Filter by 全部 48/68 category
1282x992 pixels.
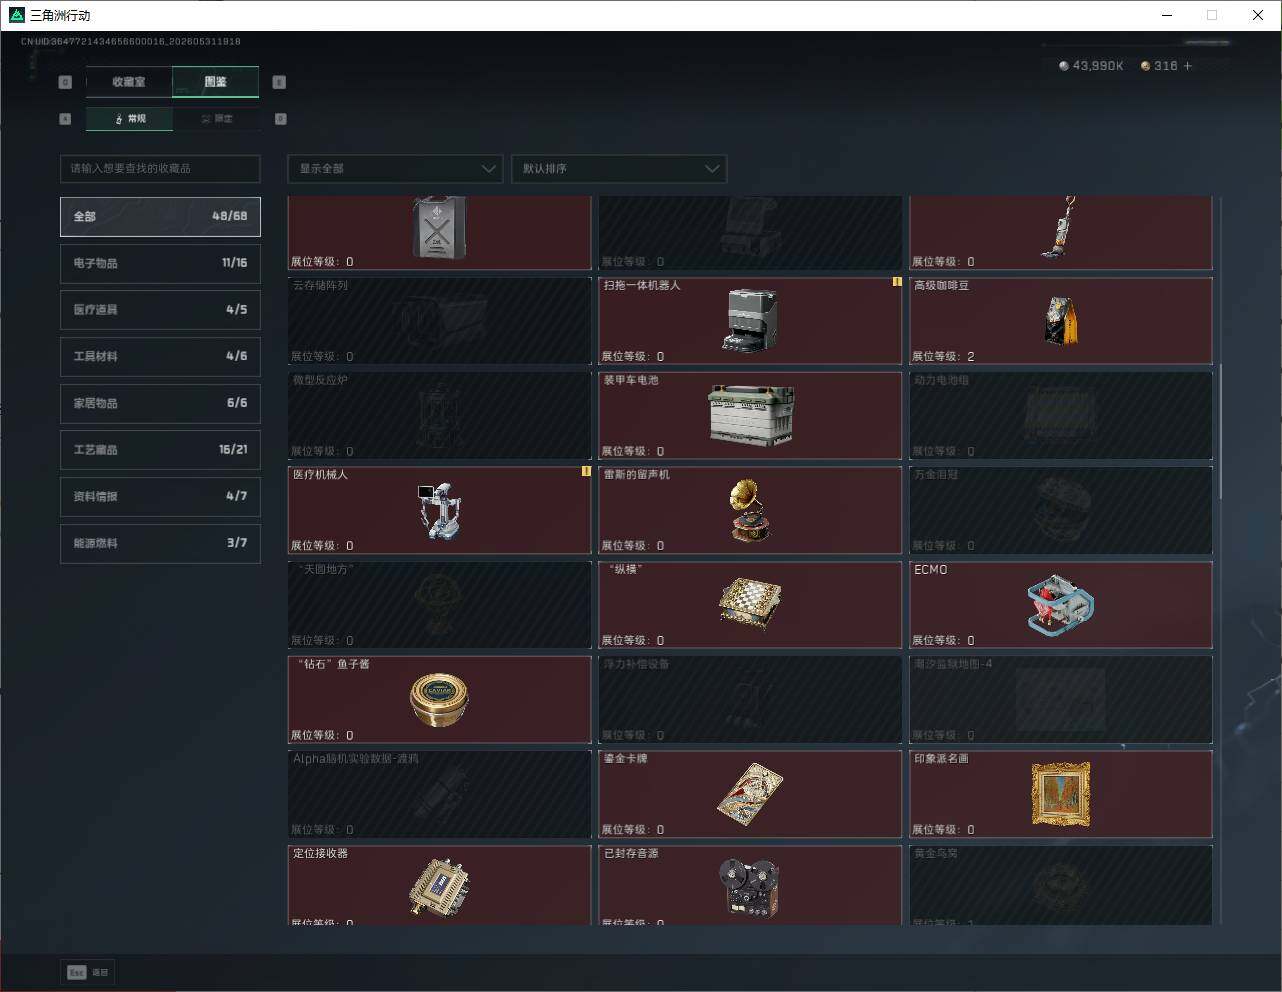160,216
